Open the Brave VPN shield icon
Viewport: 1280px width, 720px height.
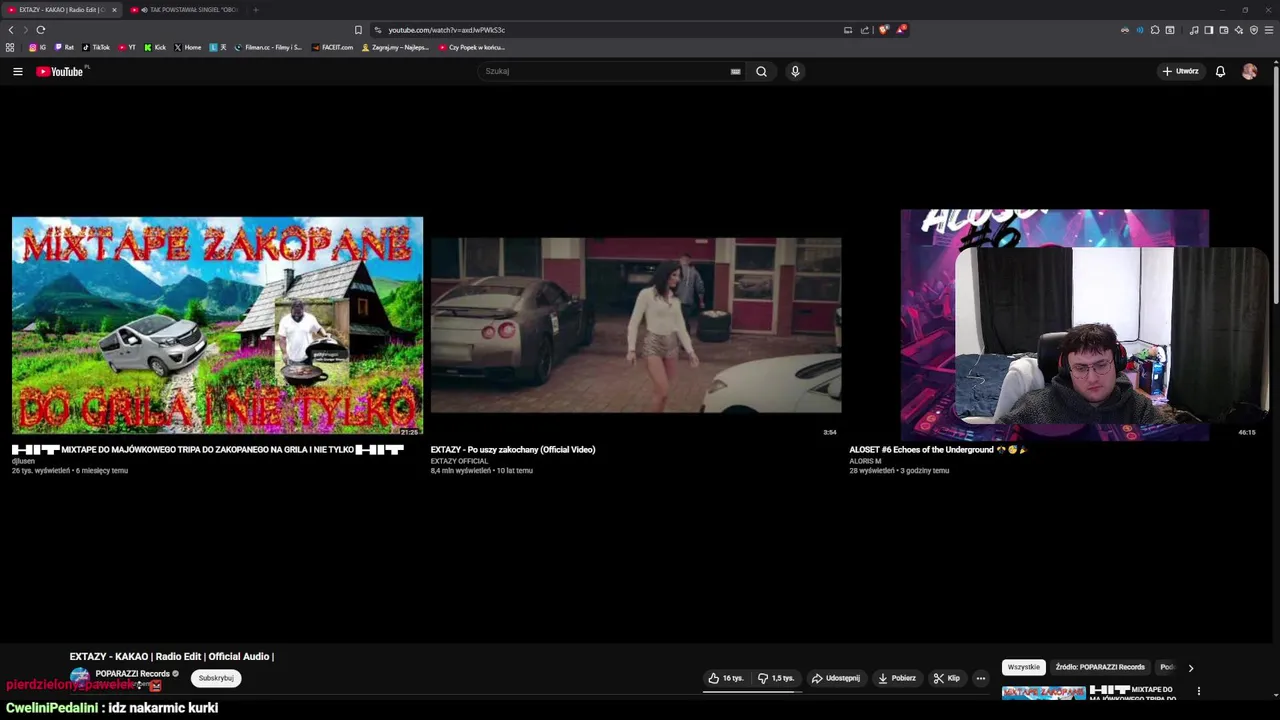click(1253, 30)
